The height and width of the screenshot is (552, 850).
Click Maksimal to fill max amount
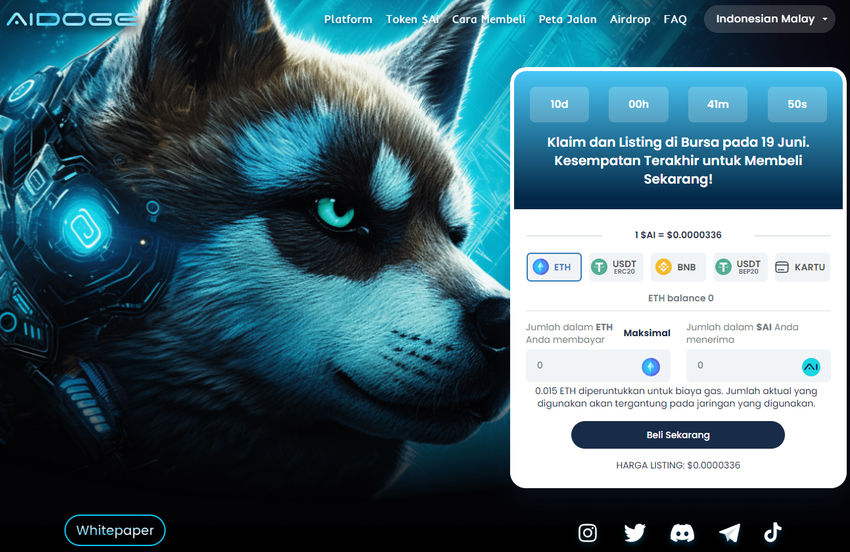[647, 333]
